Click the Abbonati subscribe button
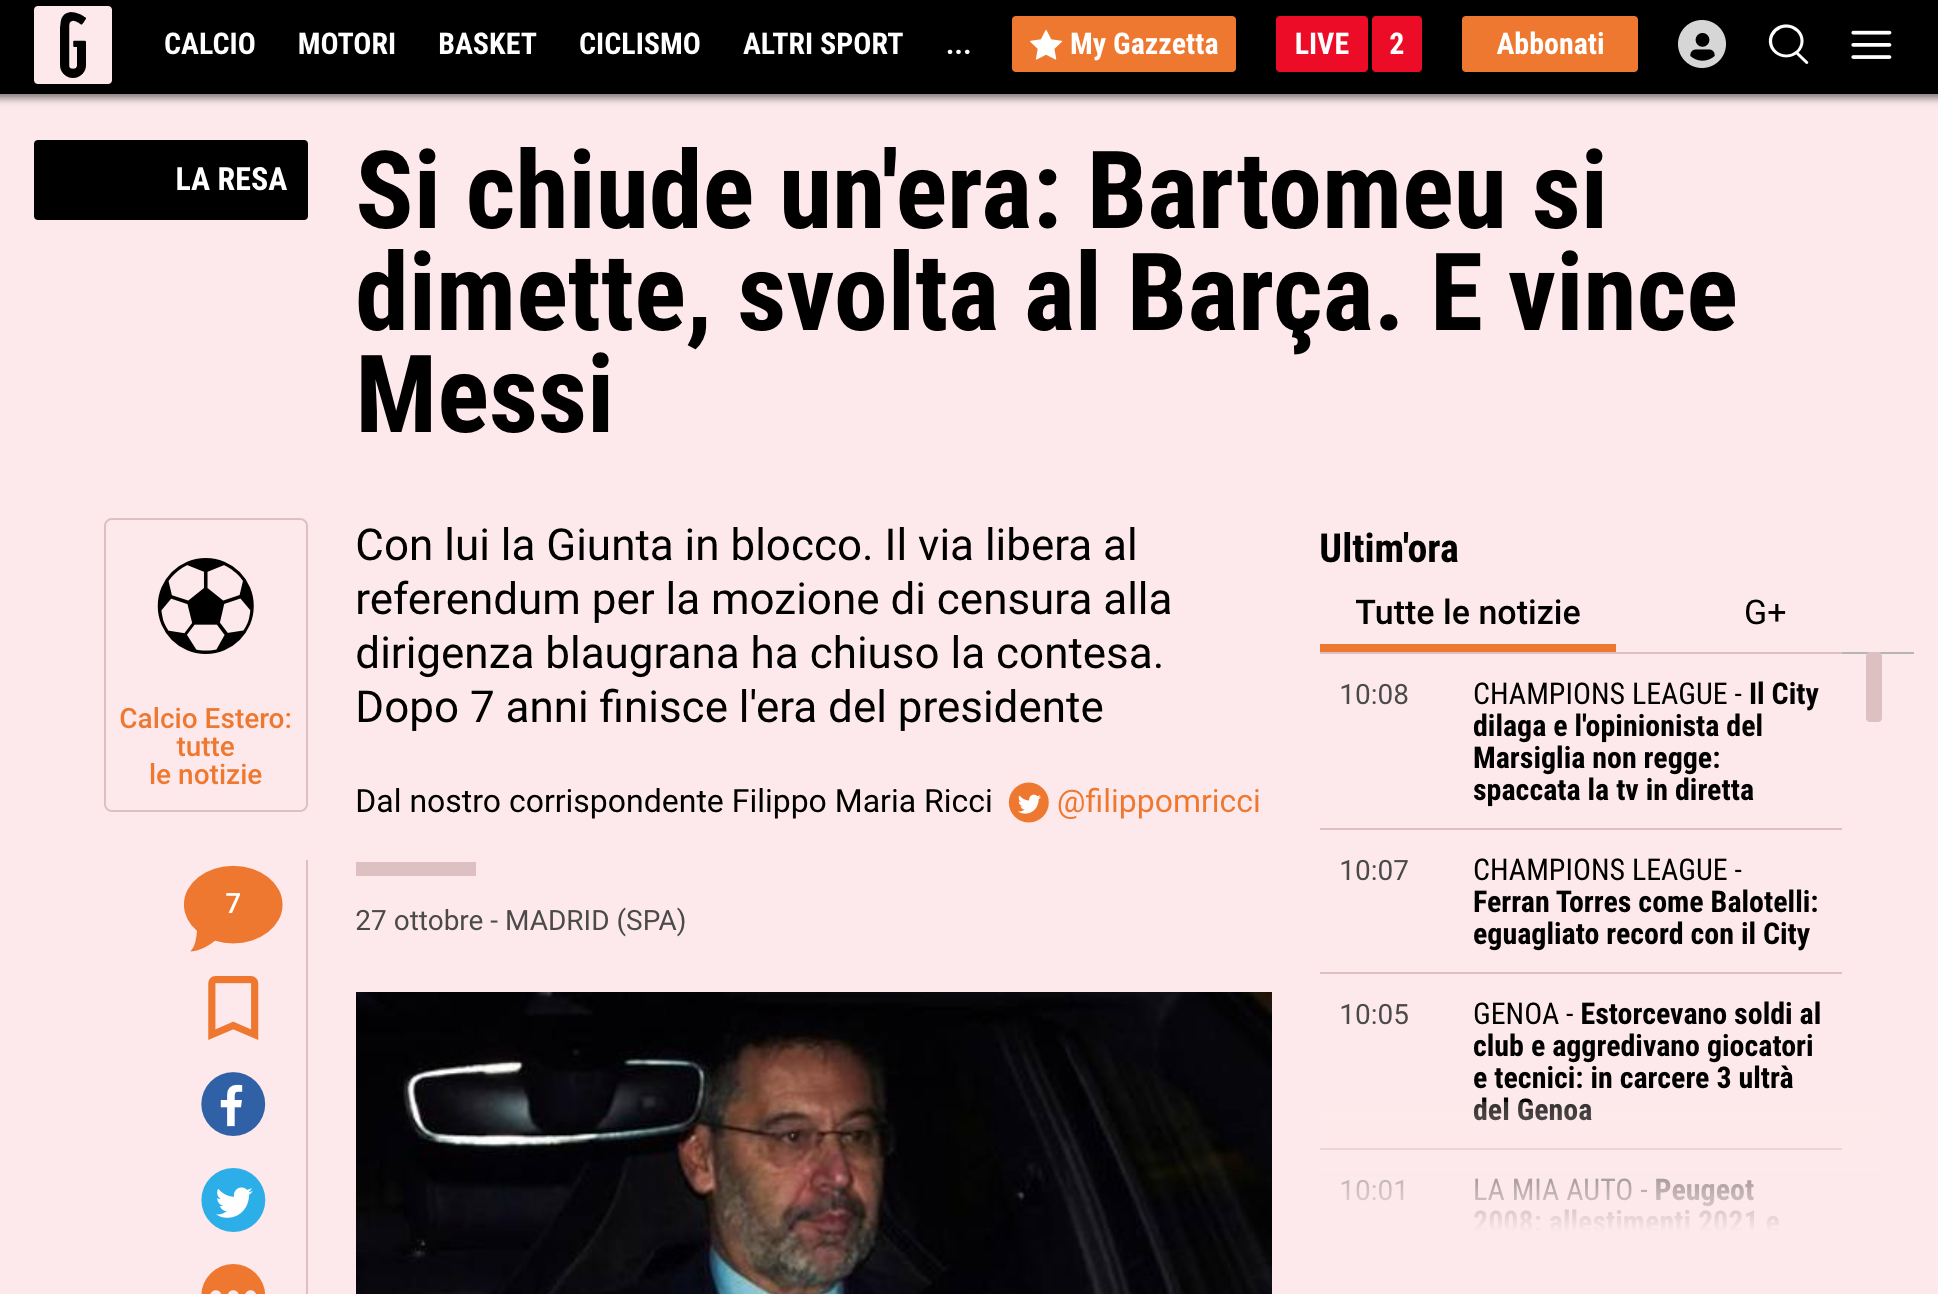Viewport: 1938px width, 1294px height. pyautogui.click(x=1550, y=44)
